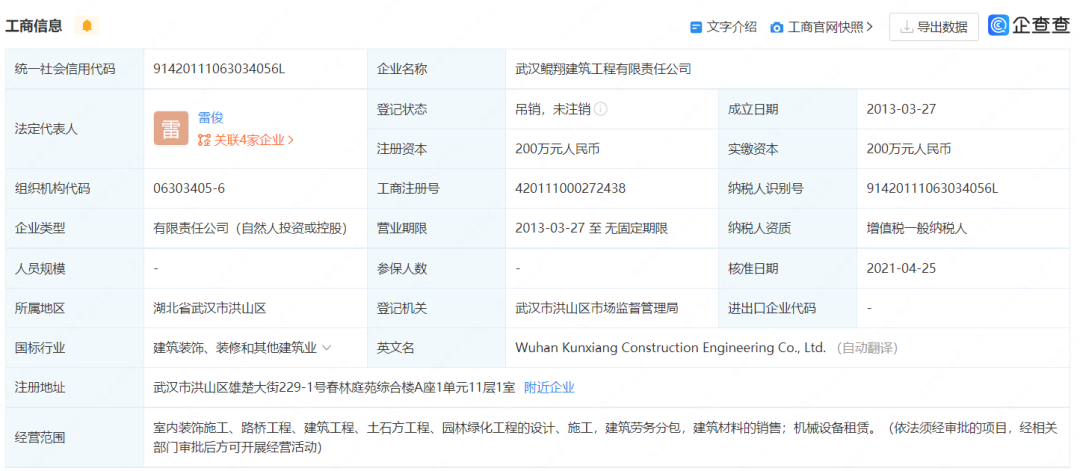This screenshot has height=471, width=1080.
Task: Click 实缴资本 value 200万元人民币
Action: coord(910,149)
